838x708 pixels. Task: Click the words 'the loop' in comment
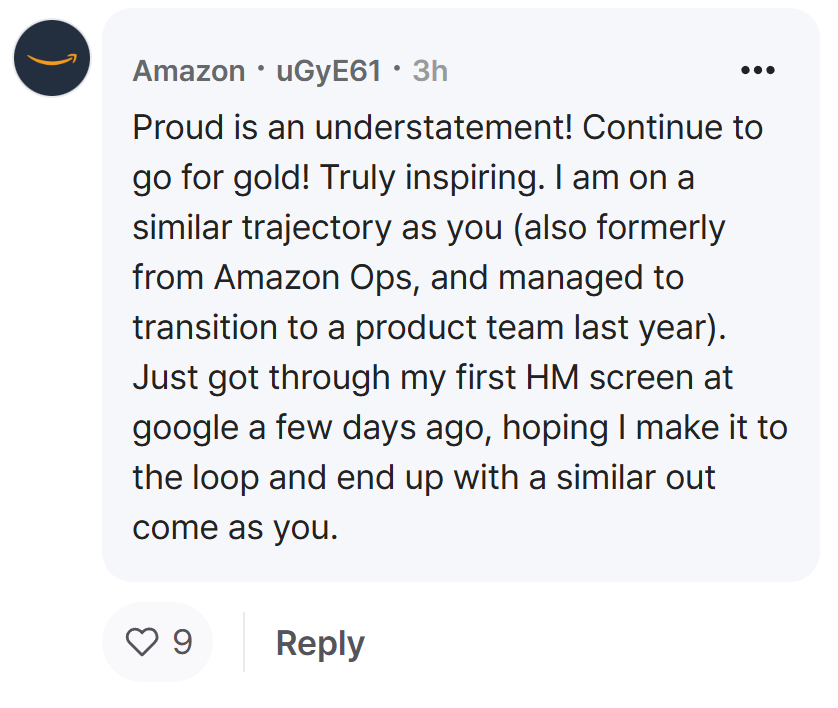pyautogui.click(x=196, y=478)
